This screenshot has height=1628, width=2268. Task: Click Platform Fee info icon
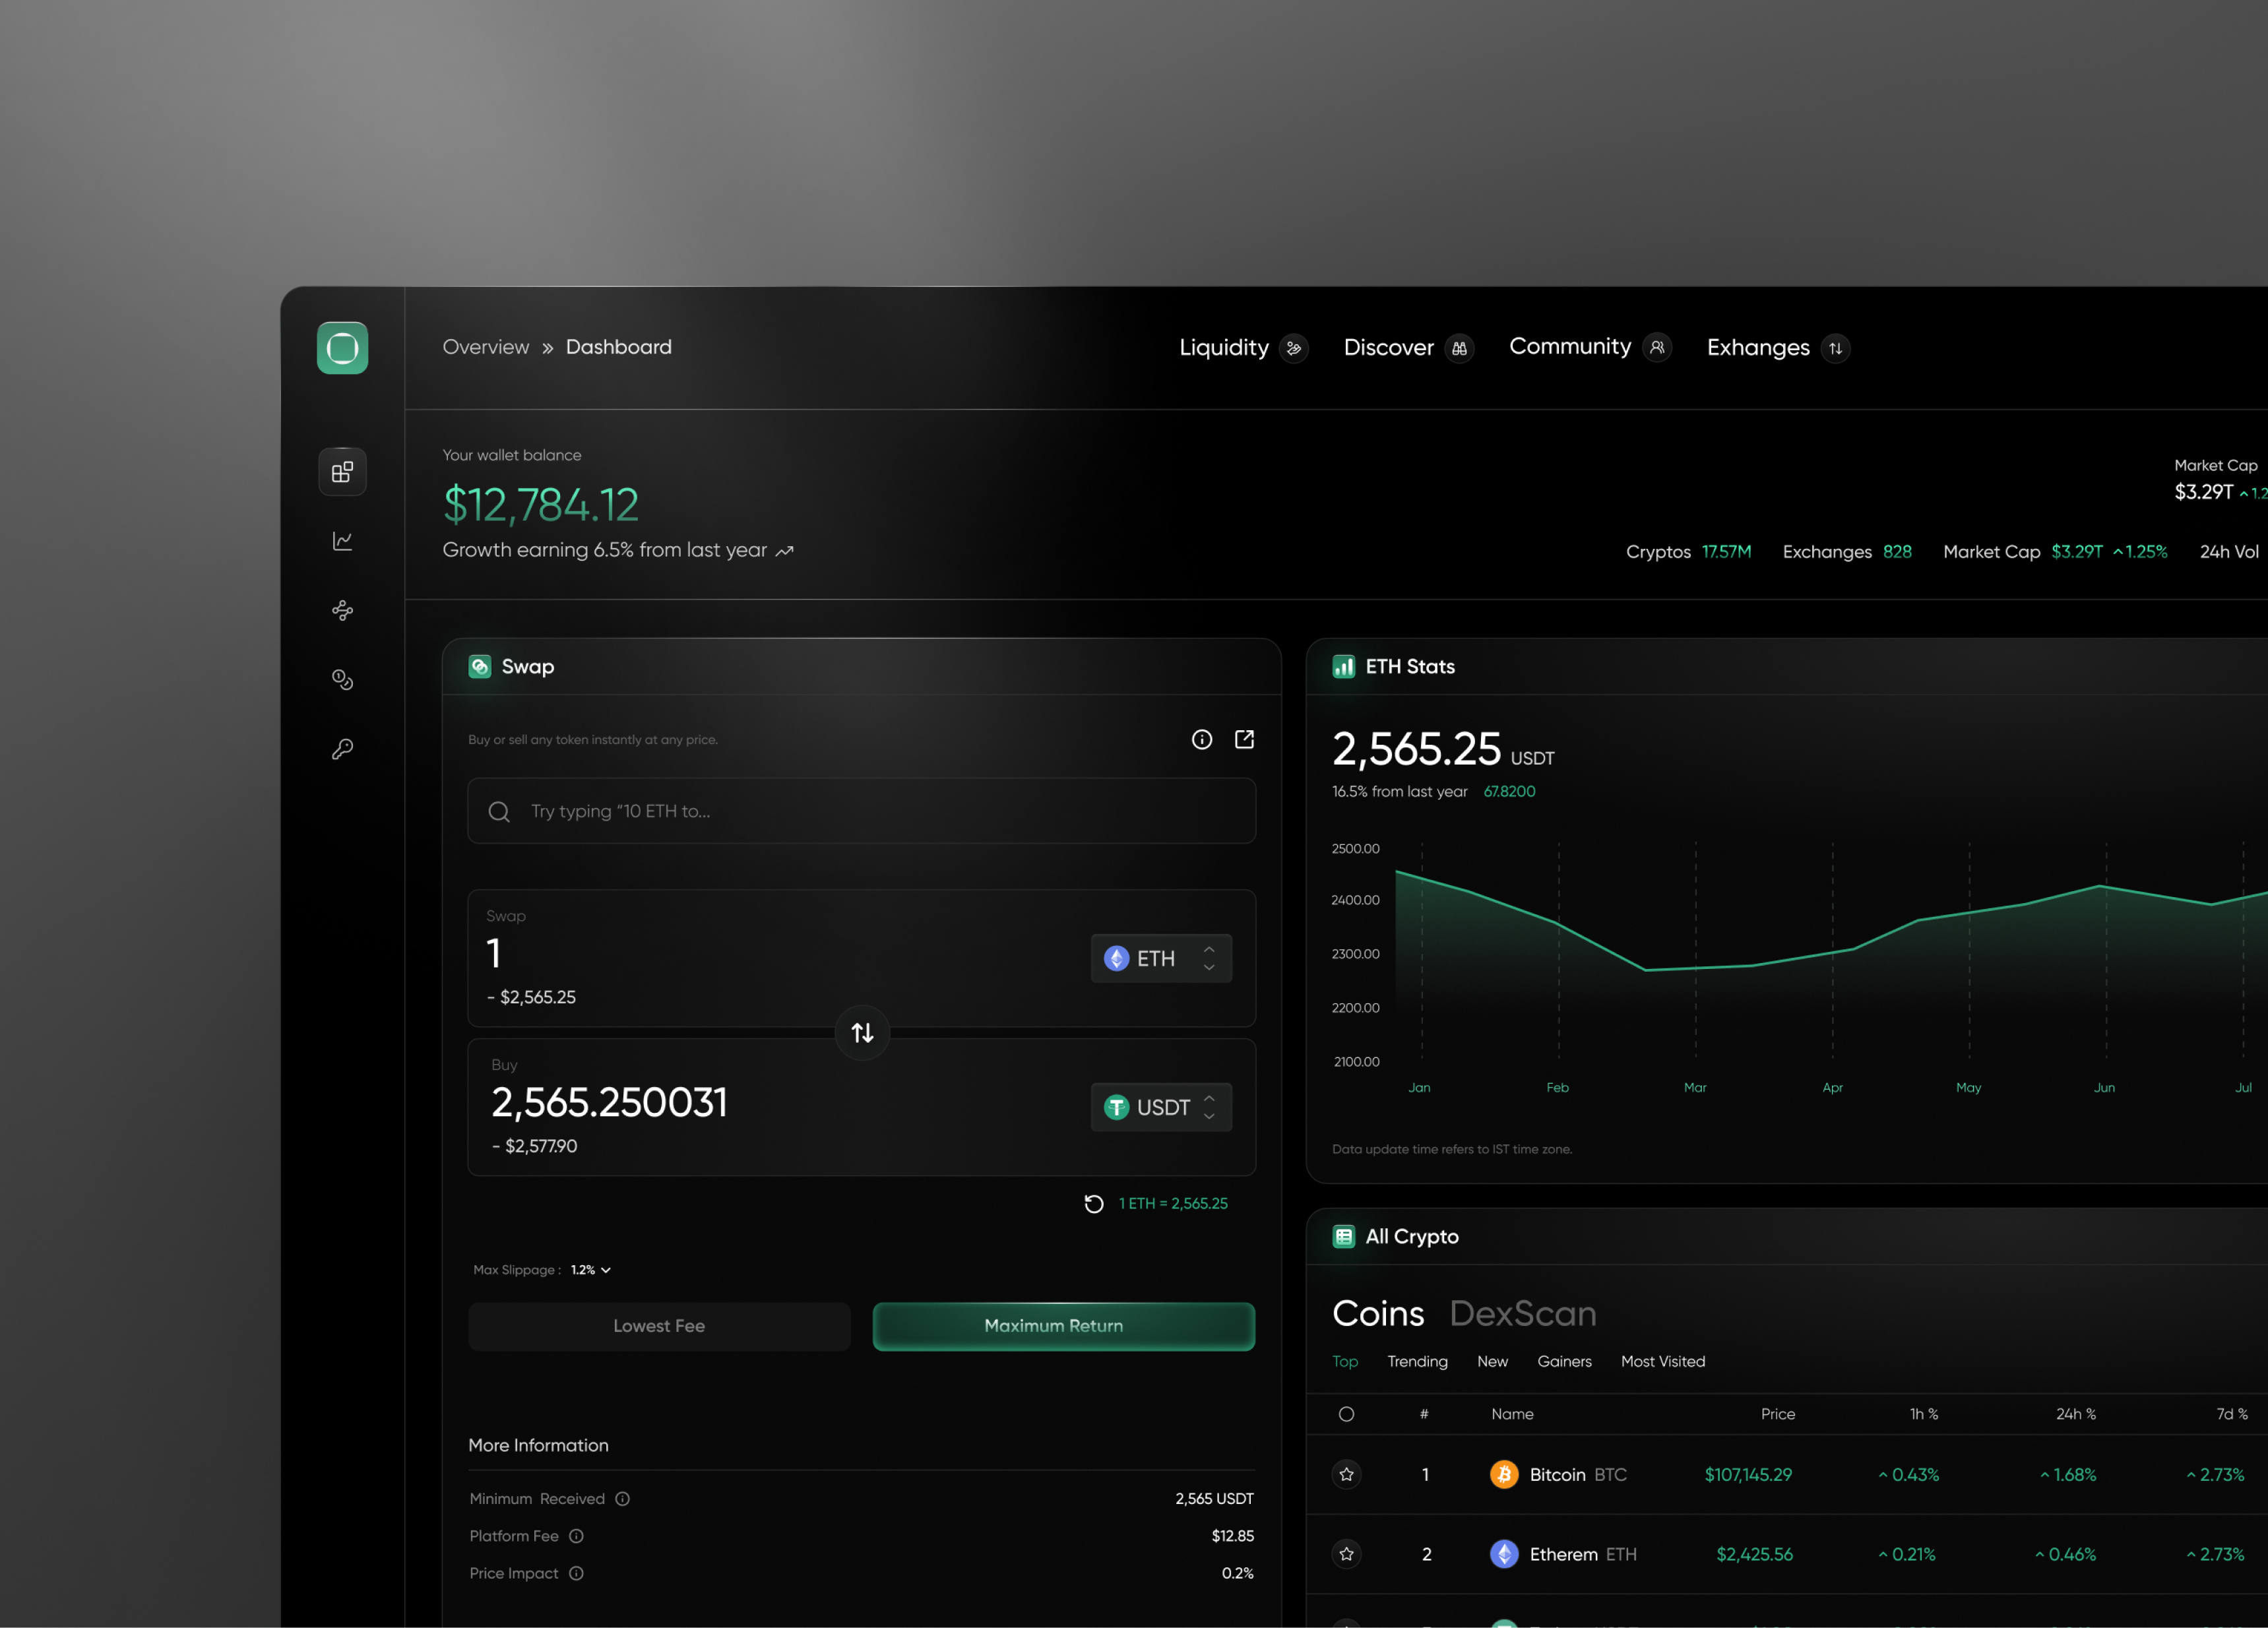point(576,1536)
